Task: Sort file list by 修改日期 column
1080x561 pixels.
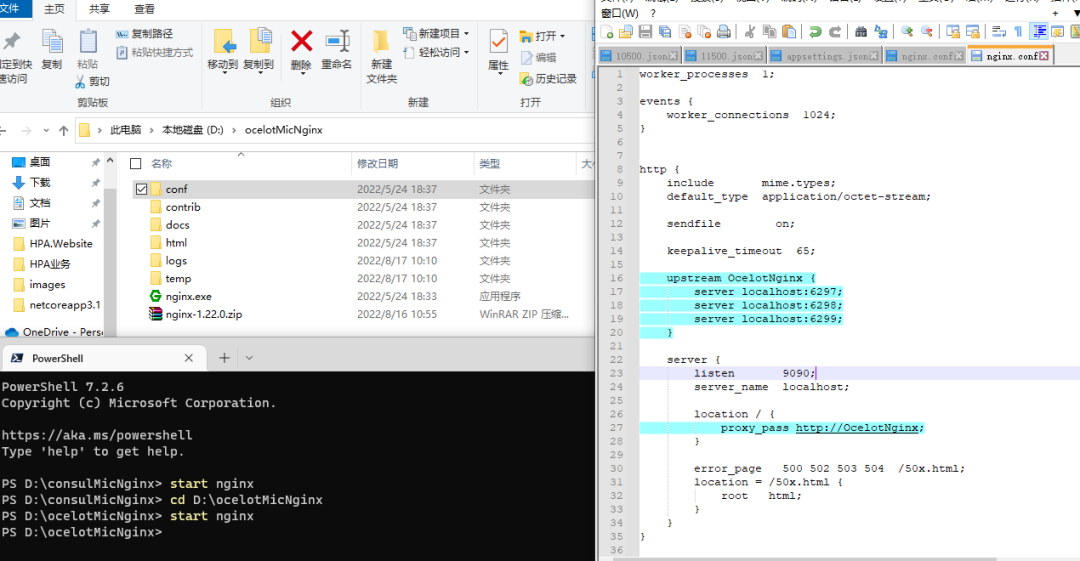Action: [377, 163]
